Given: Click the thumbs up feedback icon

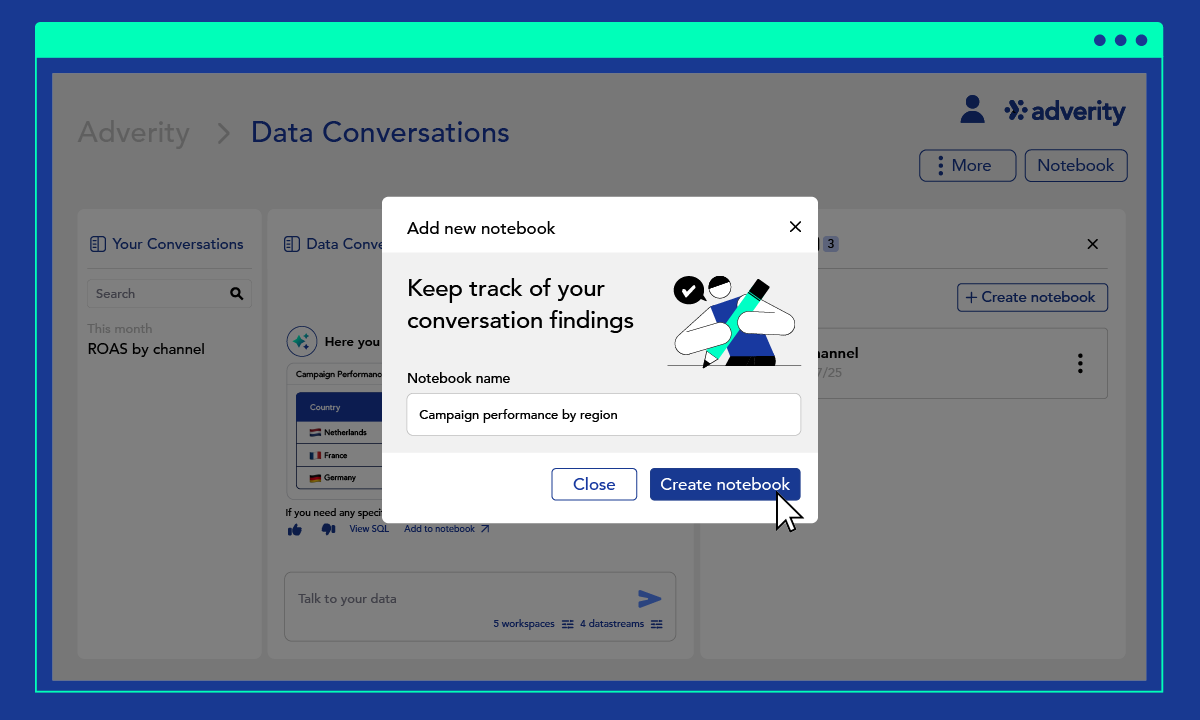Looking at the screenshot, I should 295,529.
